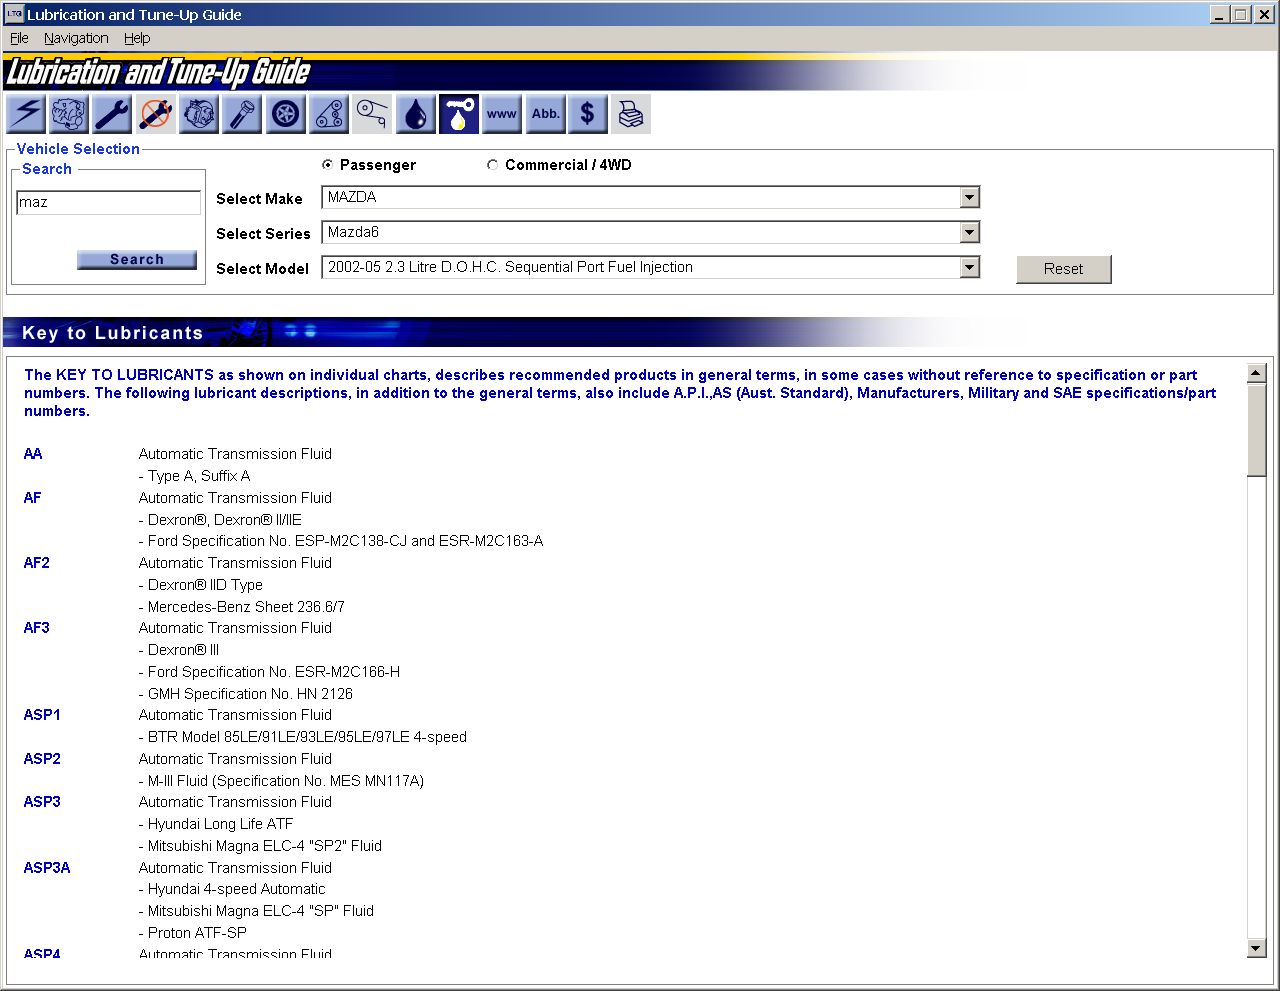
Task: Expand the Select Series dropdown
Action: pyautogui.click(x=969, y=233)
